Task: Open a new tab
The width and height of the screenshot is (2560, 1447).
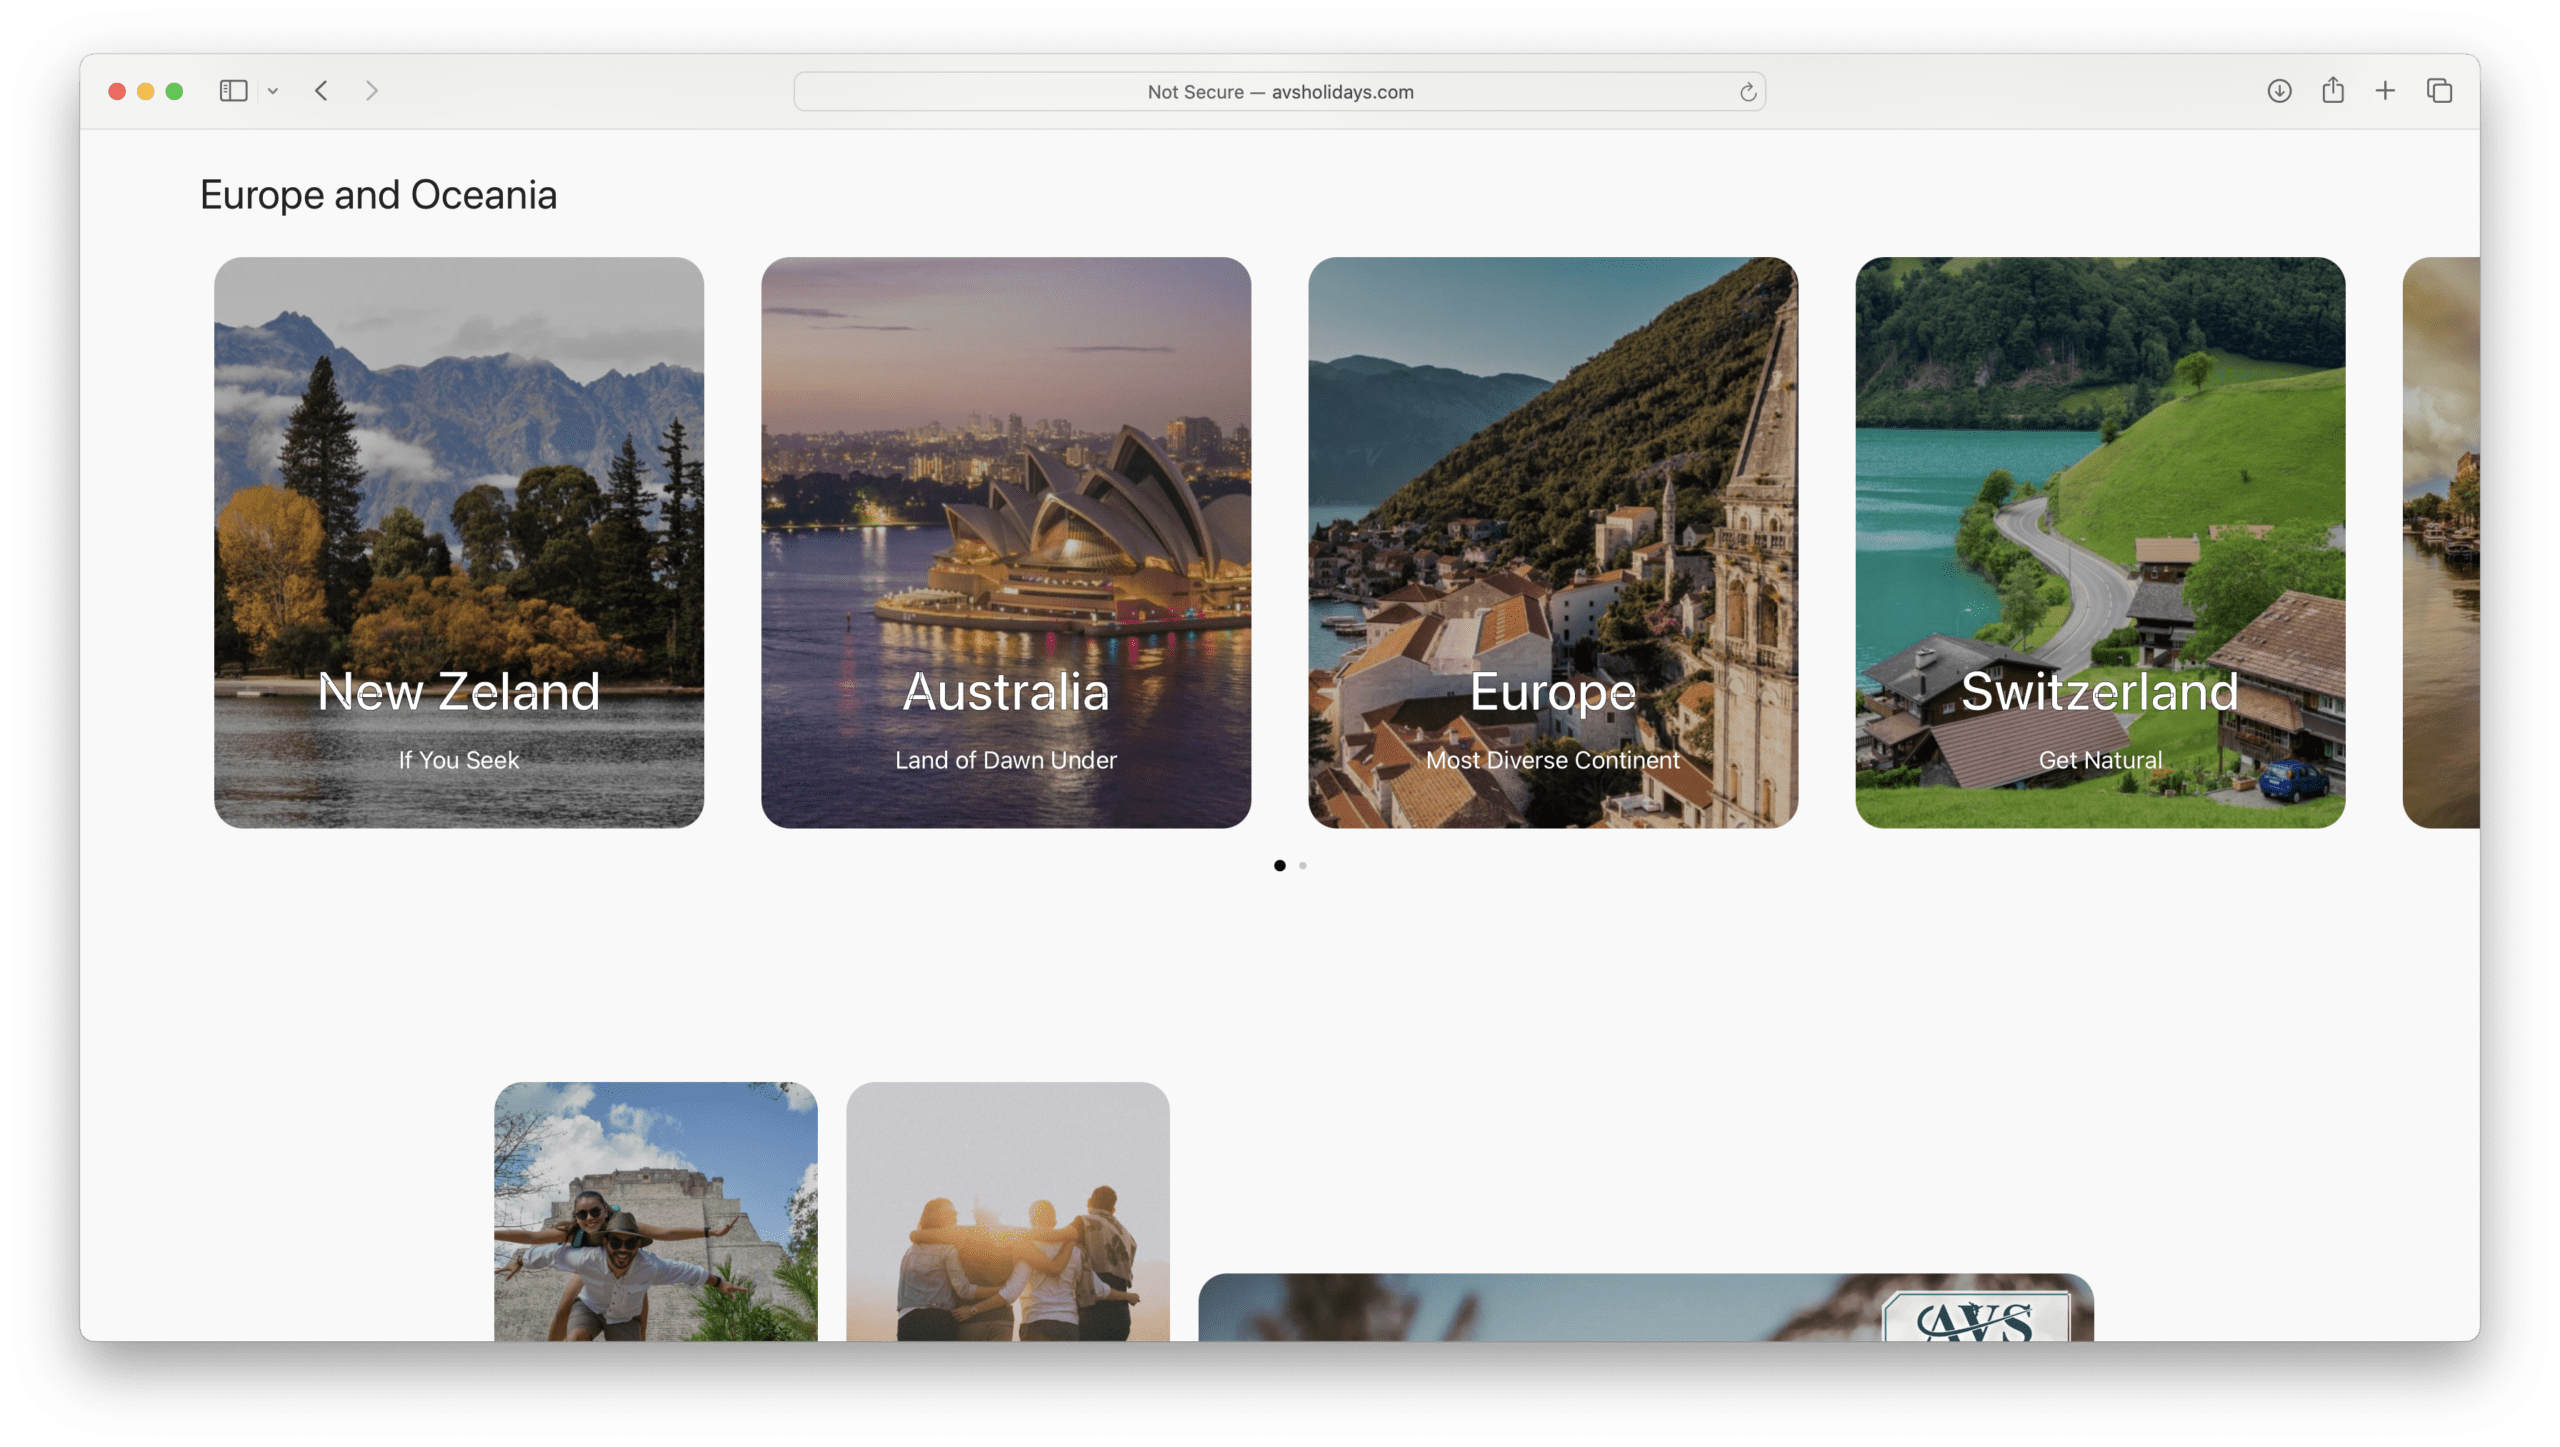Action: 2385,91
